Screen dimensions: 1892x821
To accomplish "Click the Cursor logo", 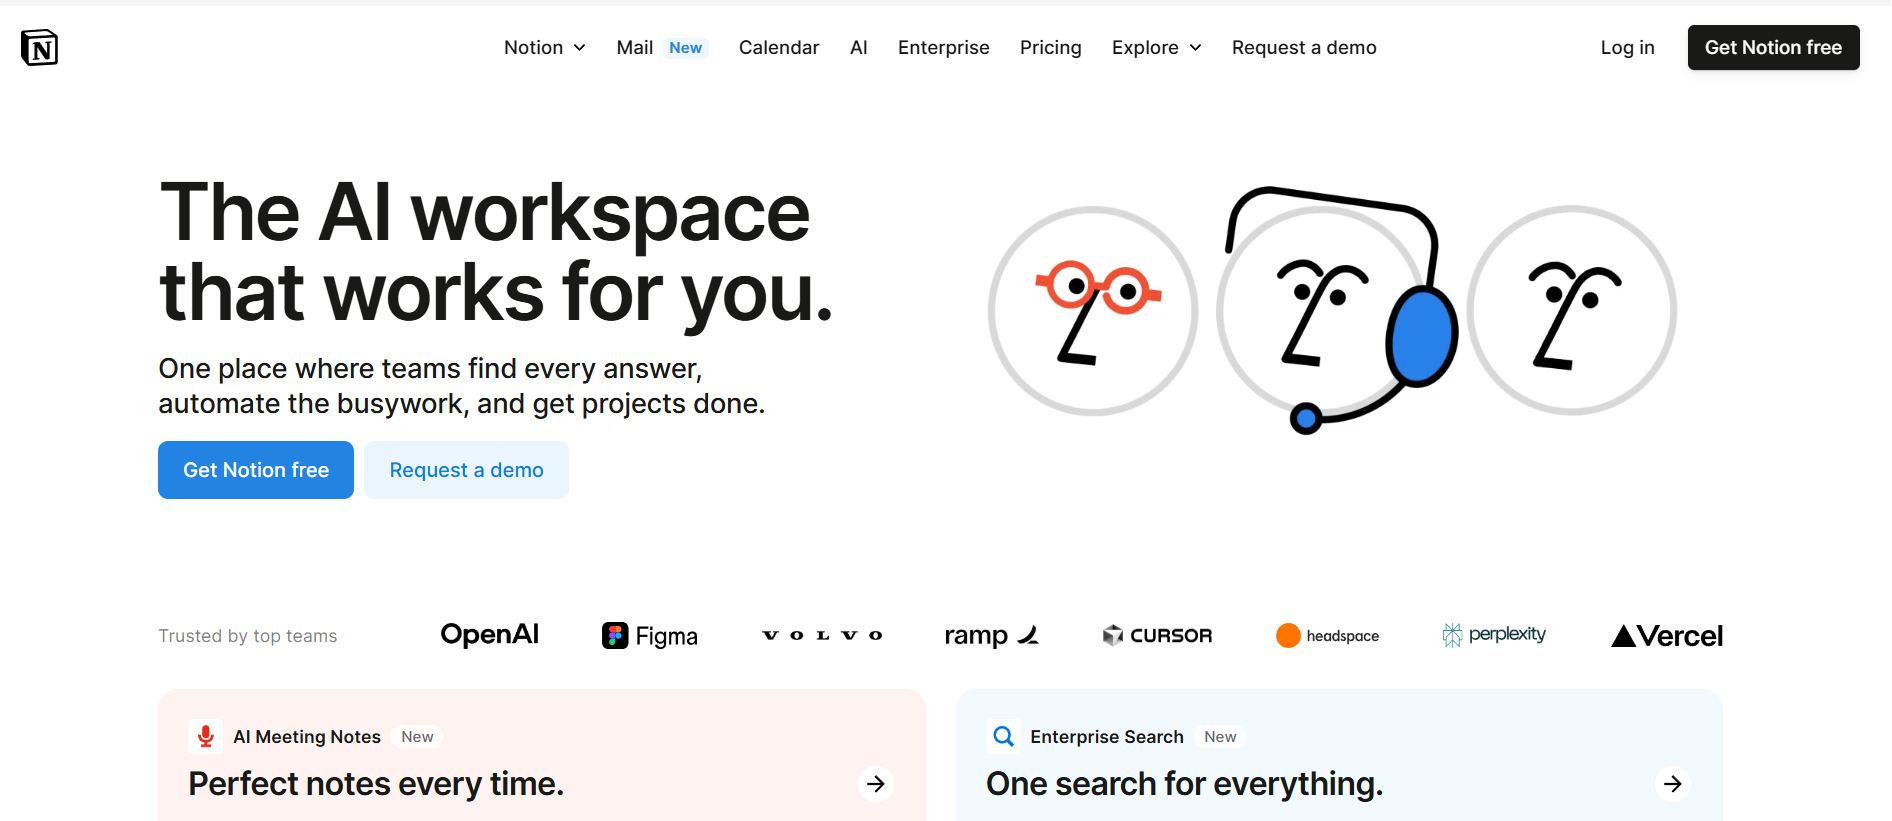I will pos(1157,635).
